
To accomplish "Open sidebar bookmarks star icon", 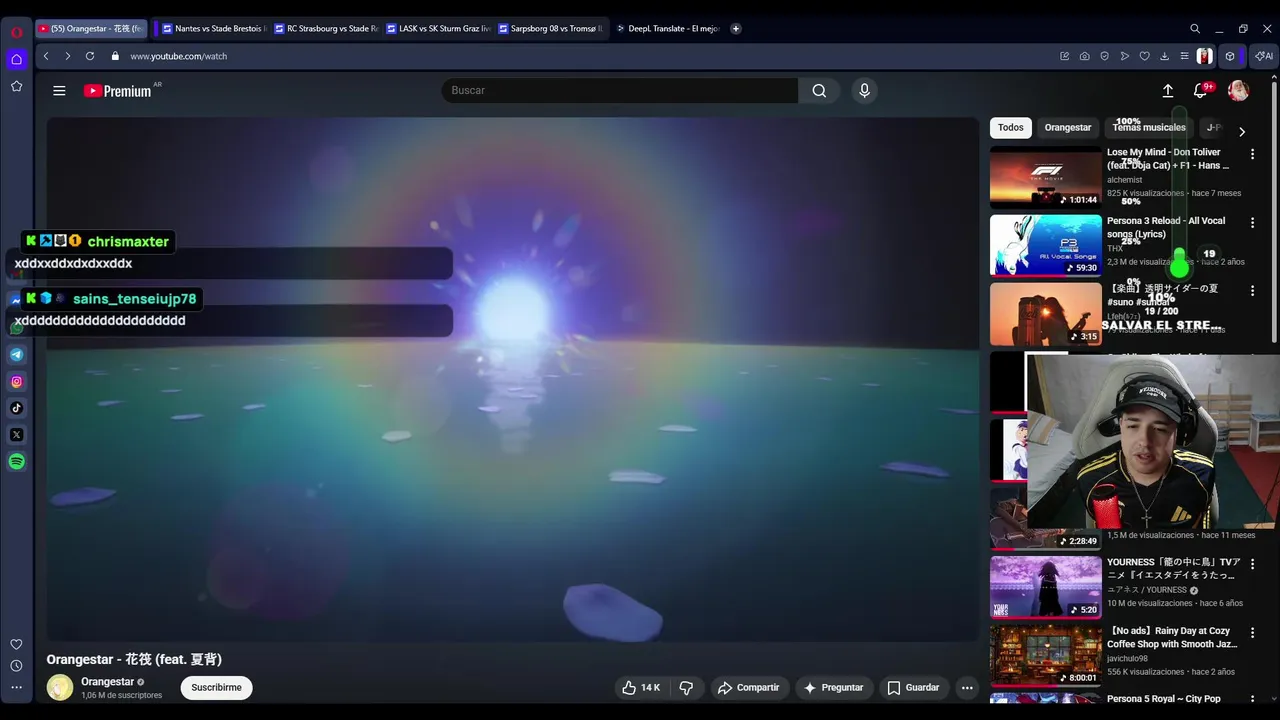I will pos(16,86).
